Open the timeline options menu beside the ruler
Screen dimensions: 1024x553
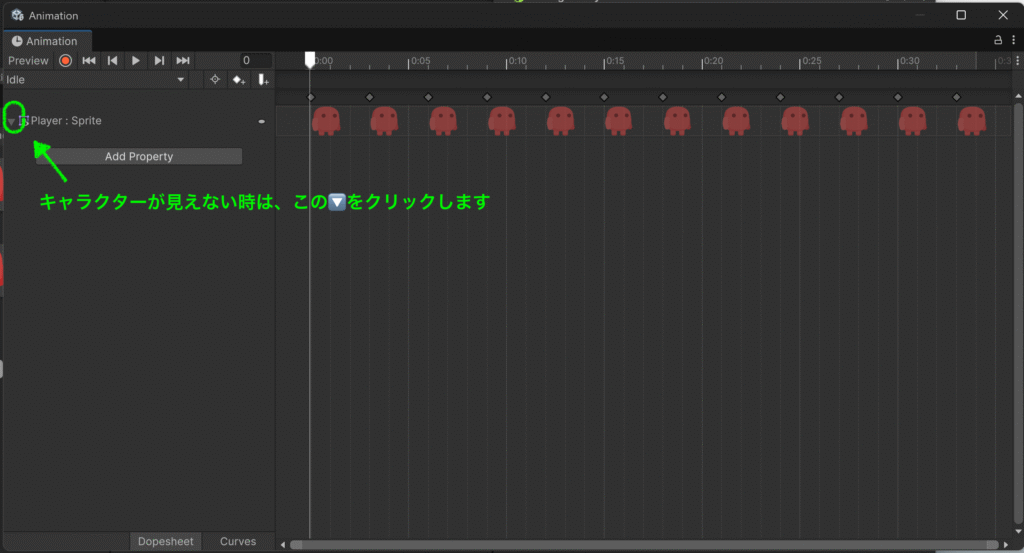point(1017,62)
